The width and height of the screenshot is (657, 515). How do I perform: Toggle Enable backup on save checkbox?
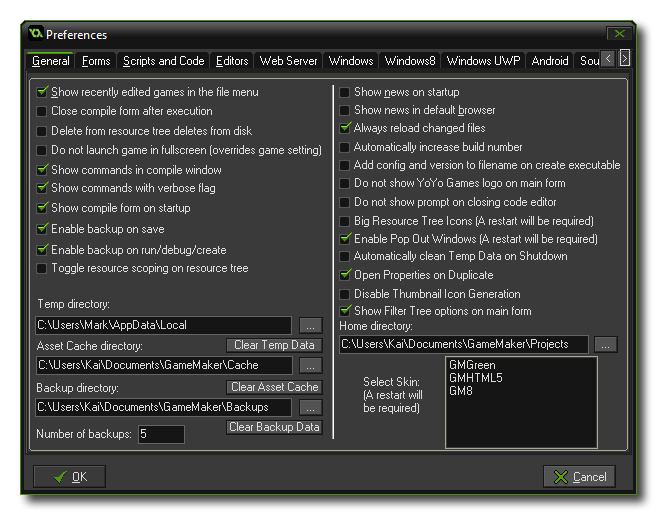42,229
